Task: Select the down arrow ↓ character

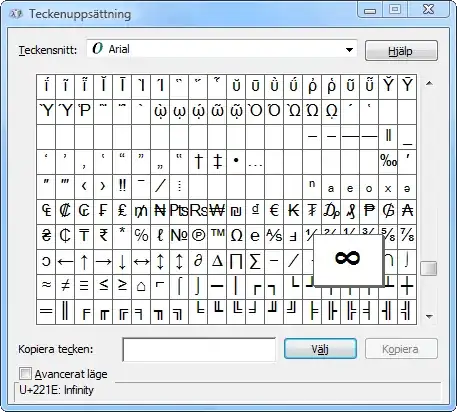Action: tap(122, 262)
